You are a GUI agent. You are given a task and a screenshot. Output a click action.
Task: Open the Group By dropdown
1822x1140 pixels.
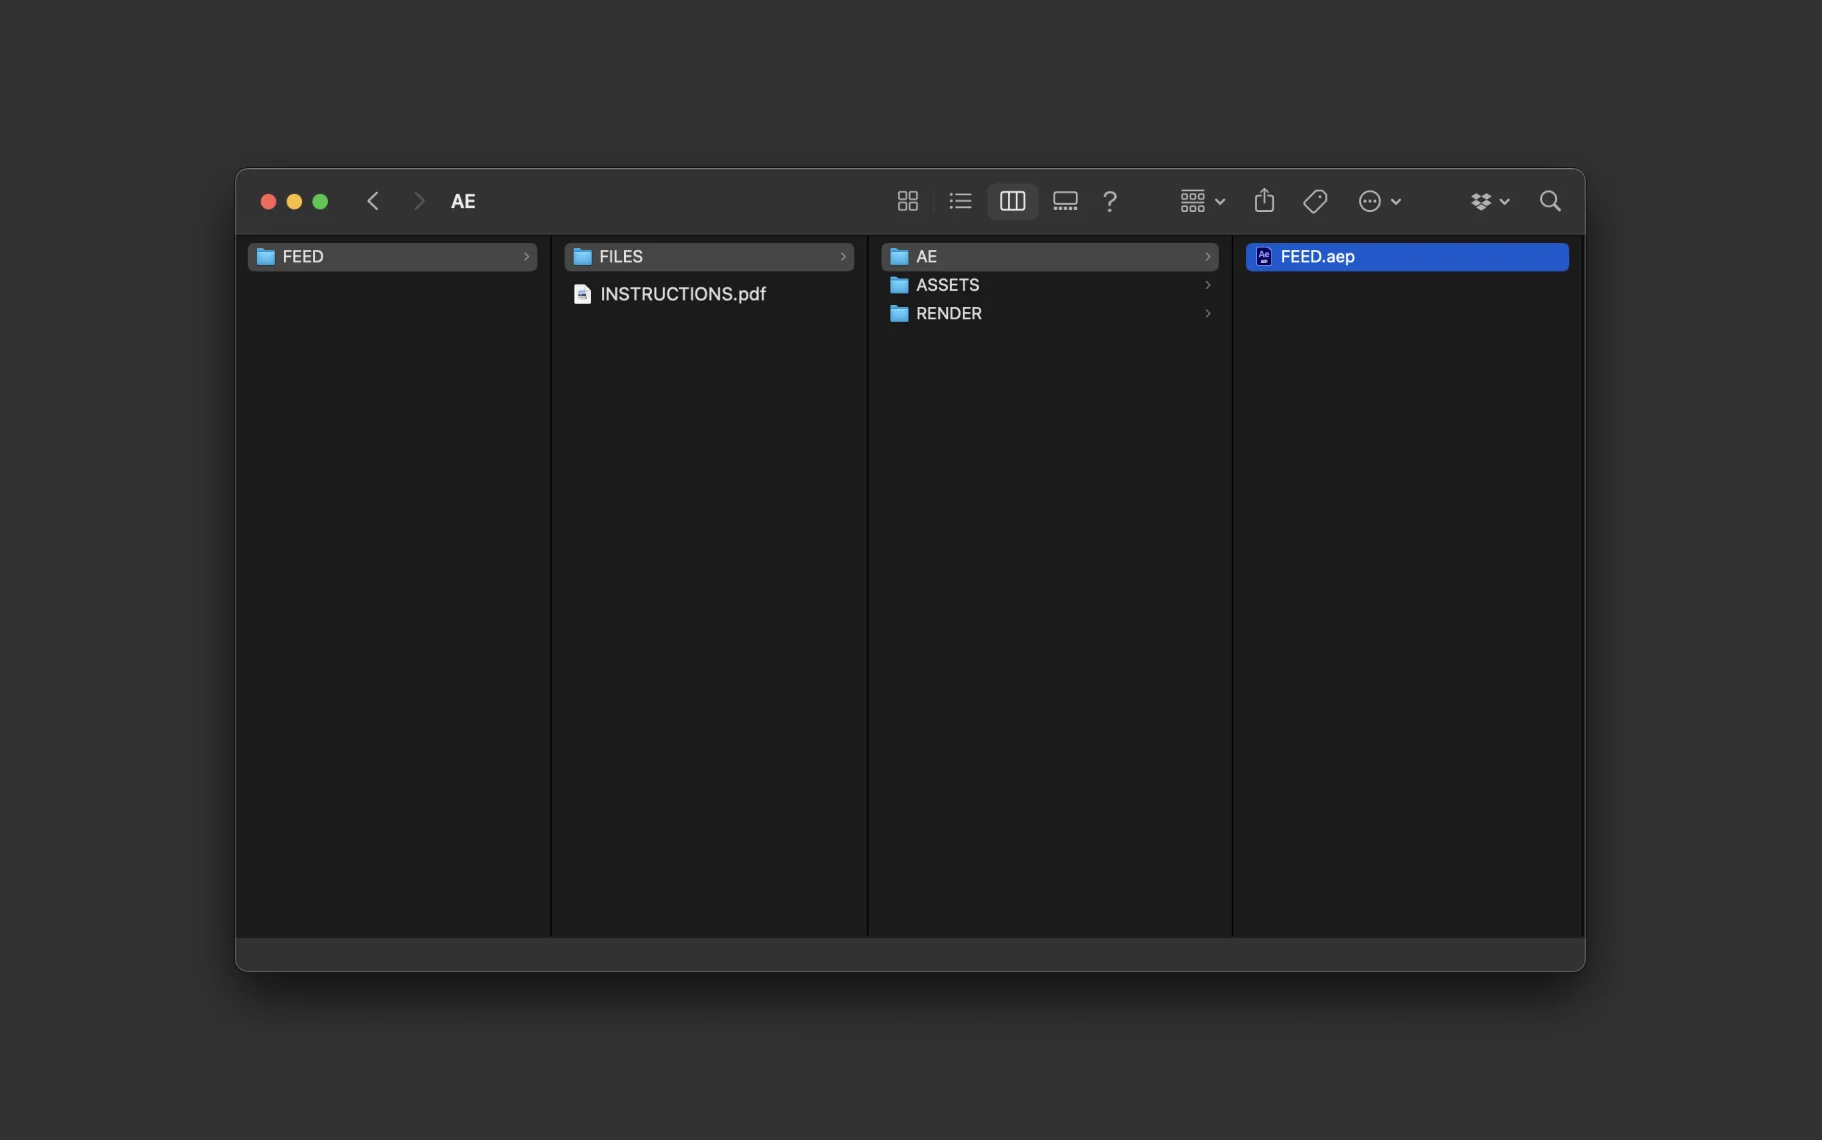[1201, 201]
